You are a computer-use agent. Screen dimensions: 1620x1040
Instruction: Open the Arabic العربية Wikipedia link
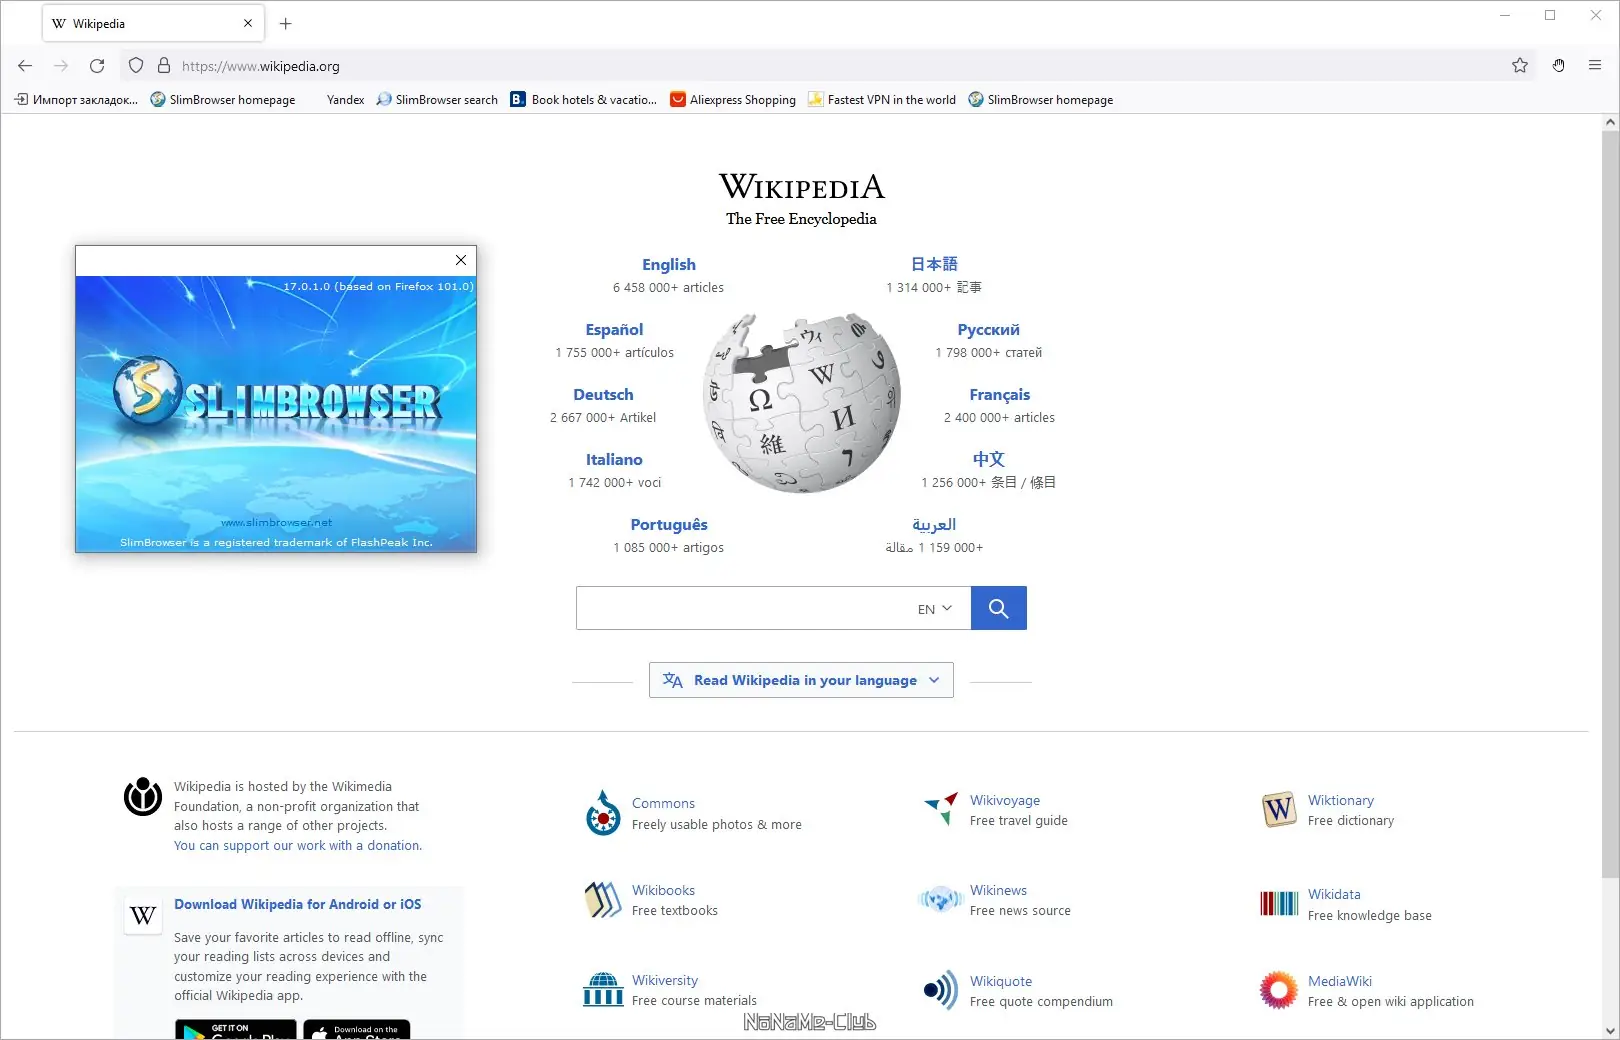coord(934,525)
